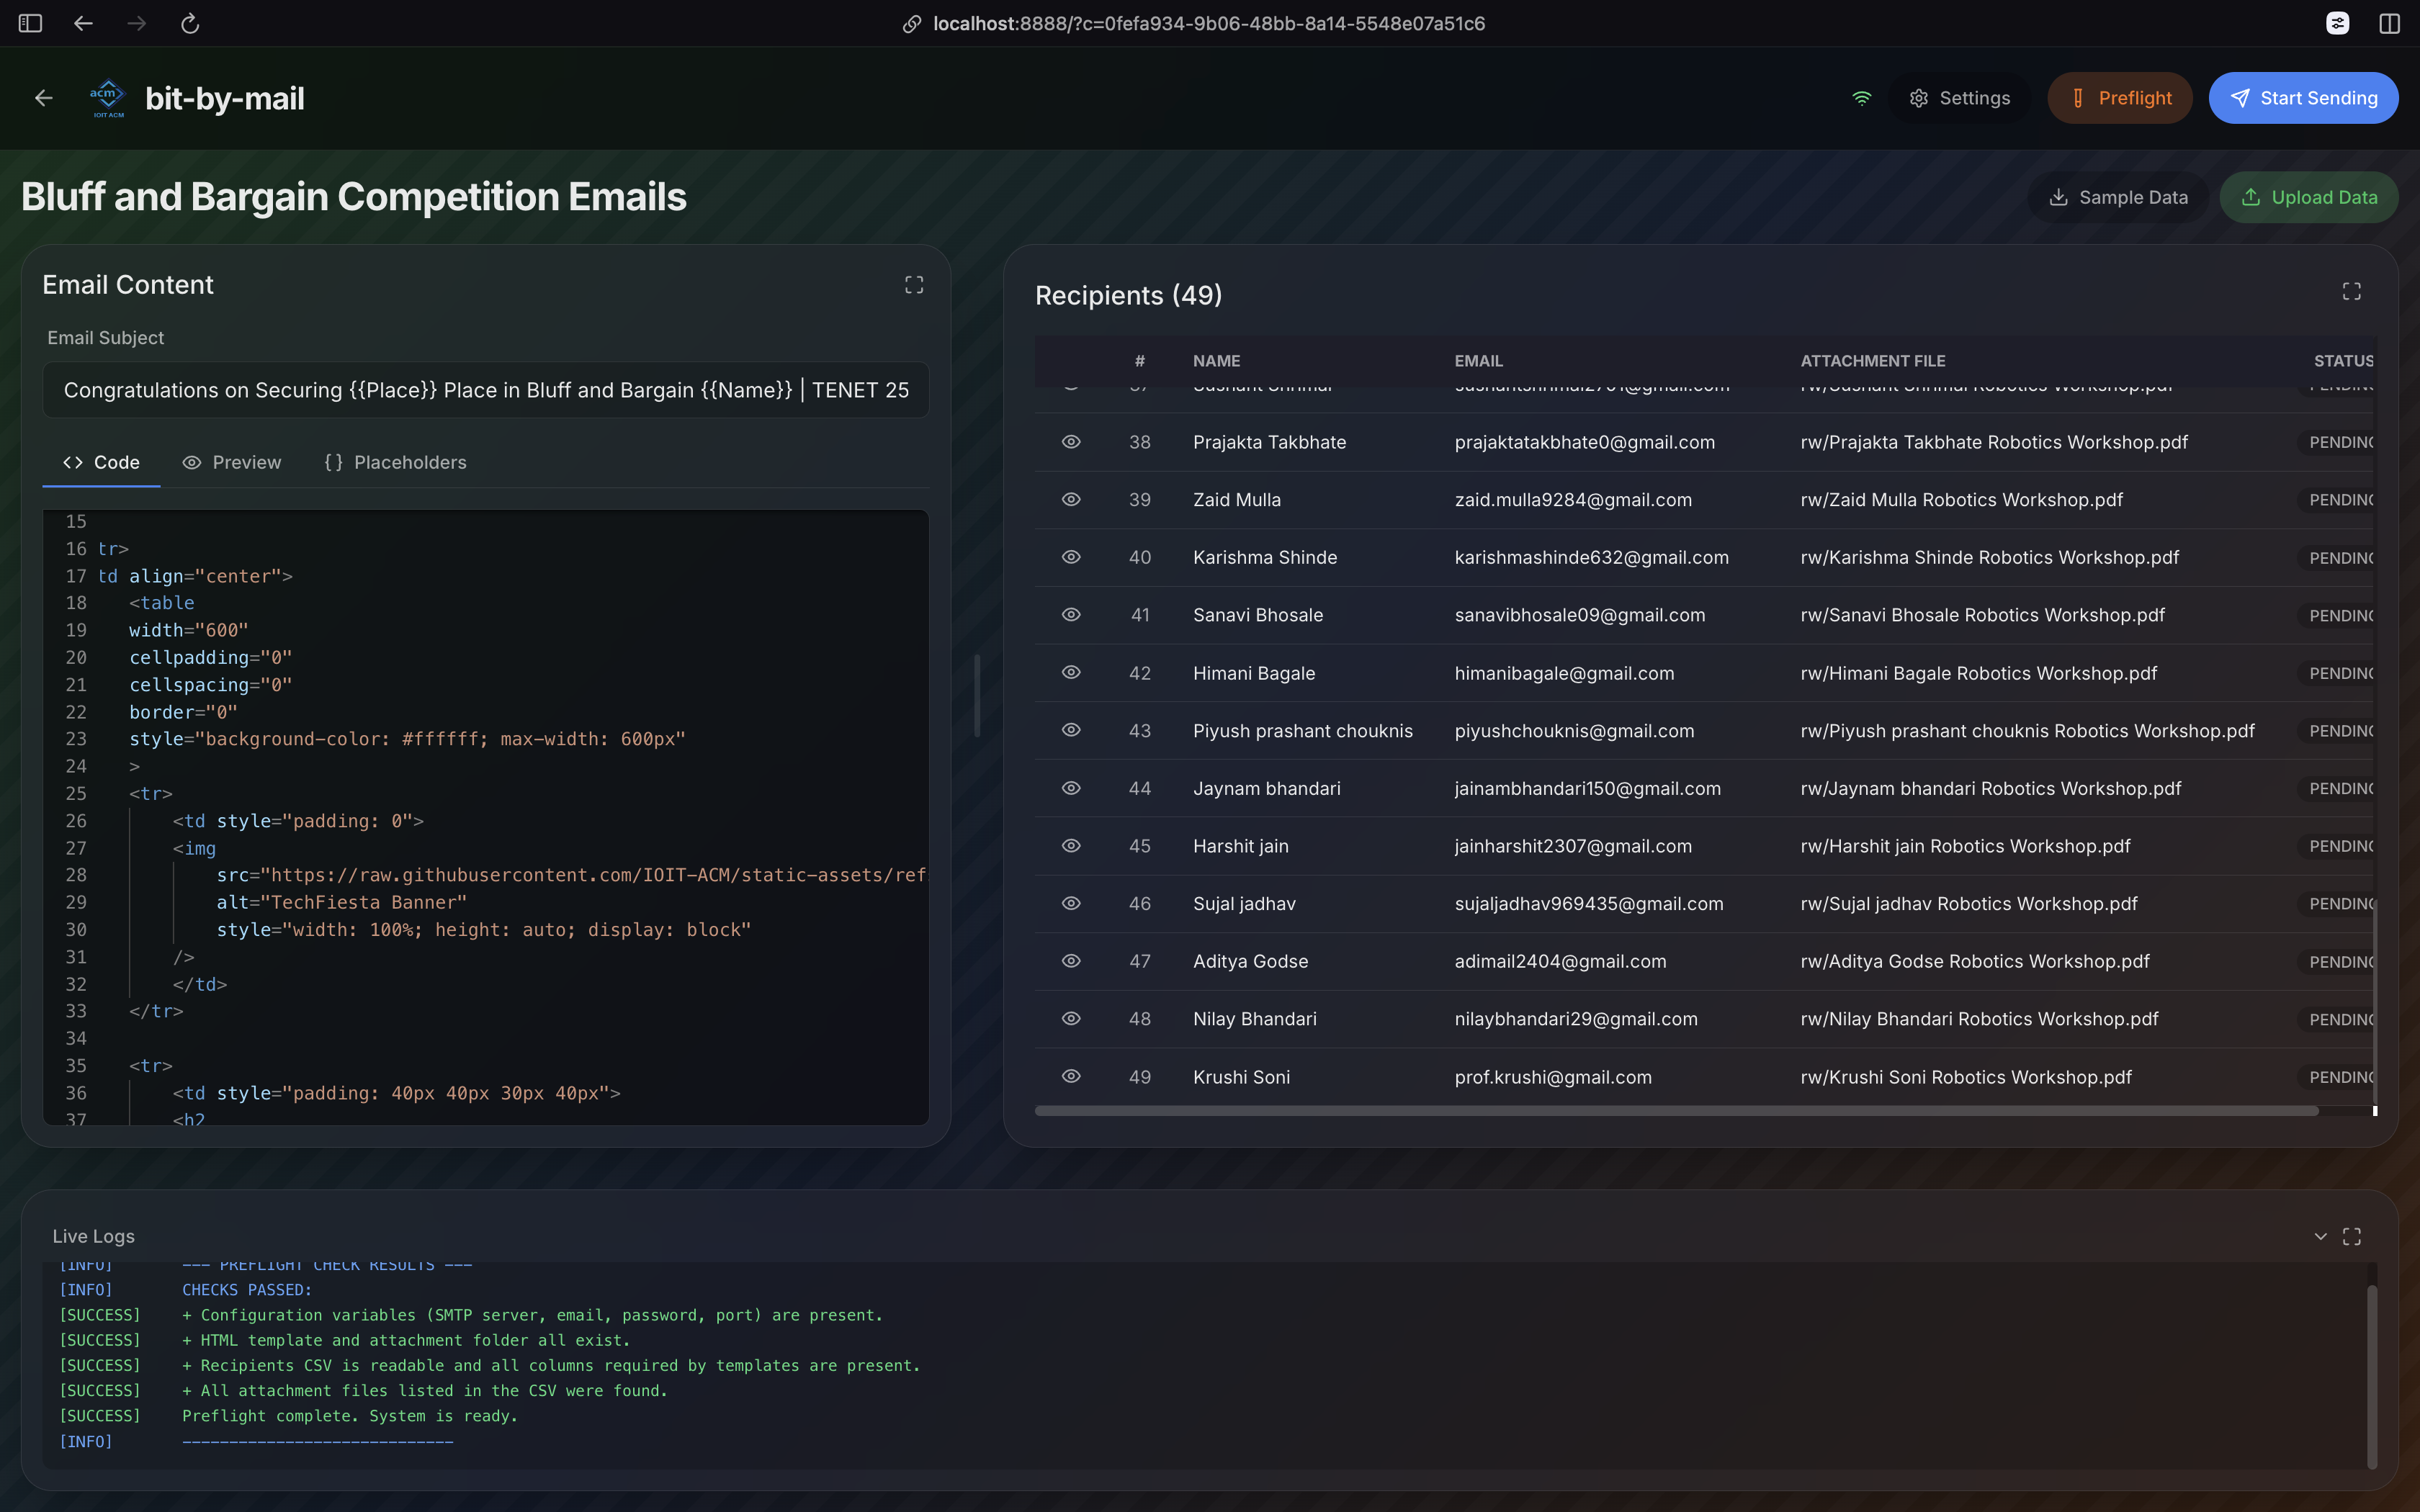Expand the Recipients panel fullscreen
Viewport: 2420px width, 1512px height.
[2351, 291]
